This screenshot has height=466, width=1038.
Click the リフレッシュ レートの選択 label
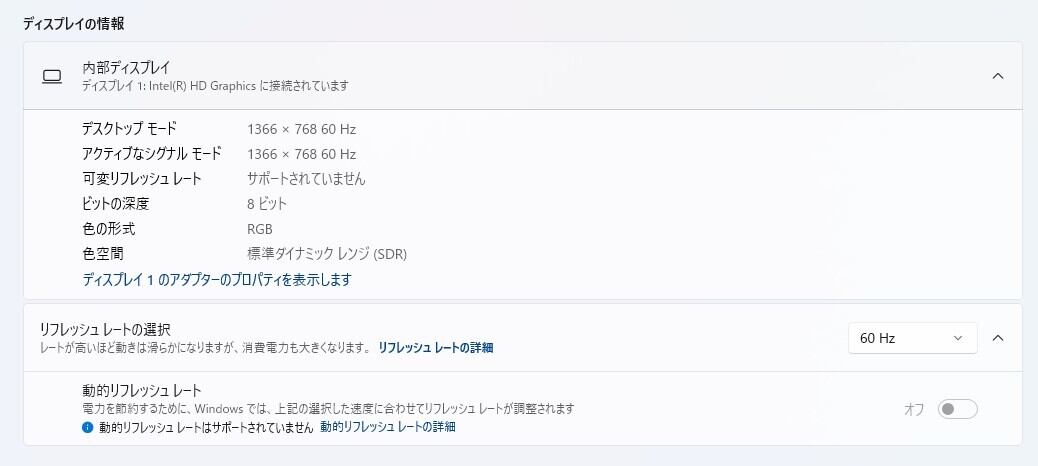coord(105,329)
